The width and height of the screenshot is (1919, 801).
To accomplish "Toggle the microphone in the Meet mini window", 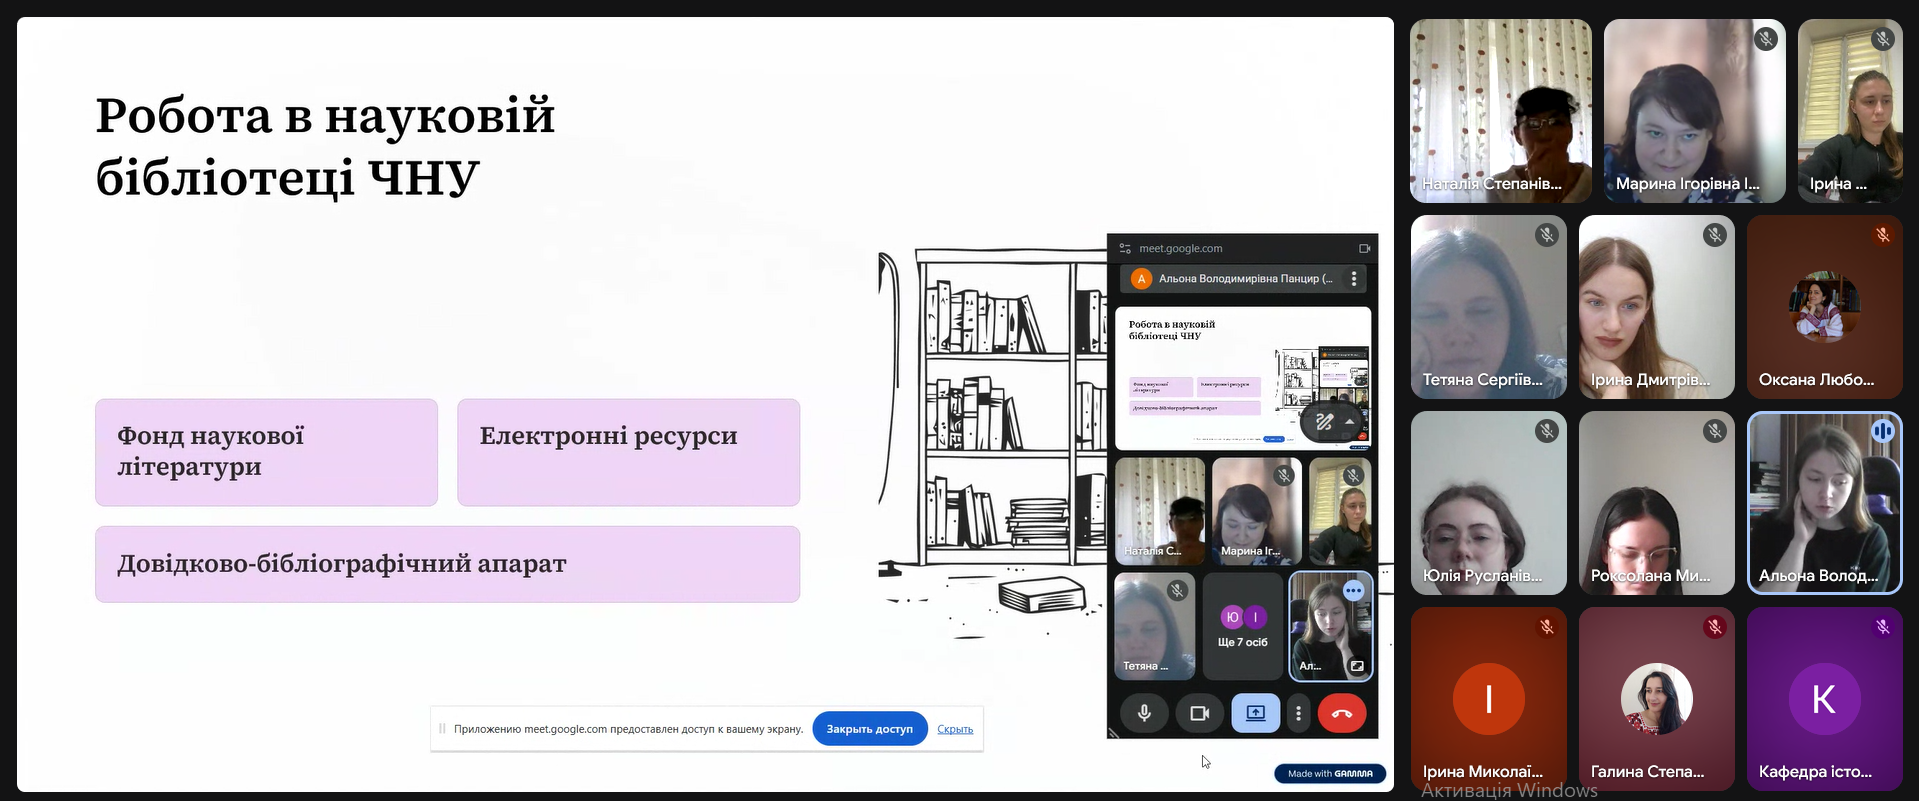I will tap(1144, 713).
